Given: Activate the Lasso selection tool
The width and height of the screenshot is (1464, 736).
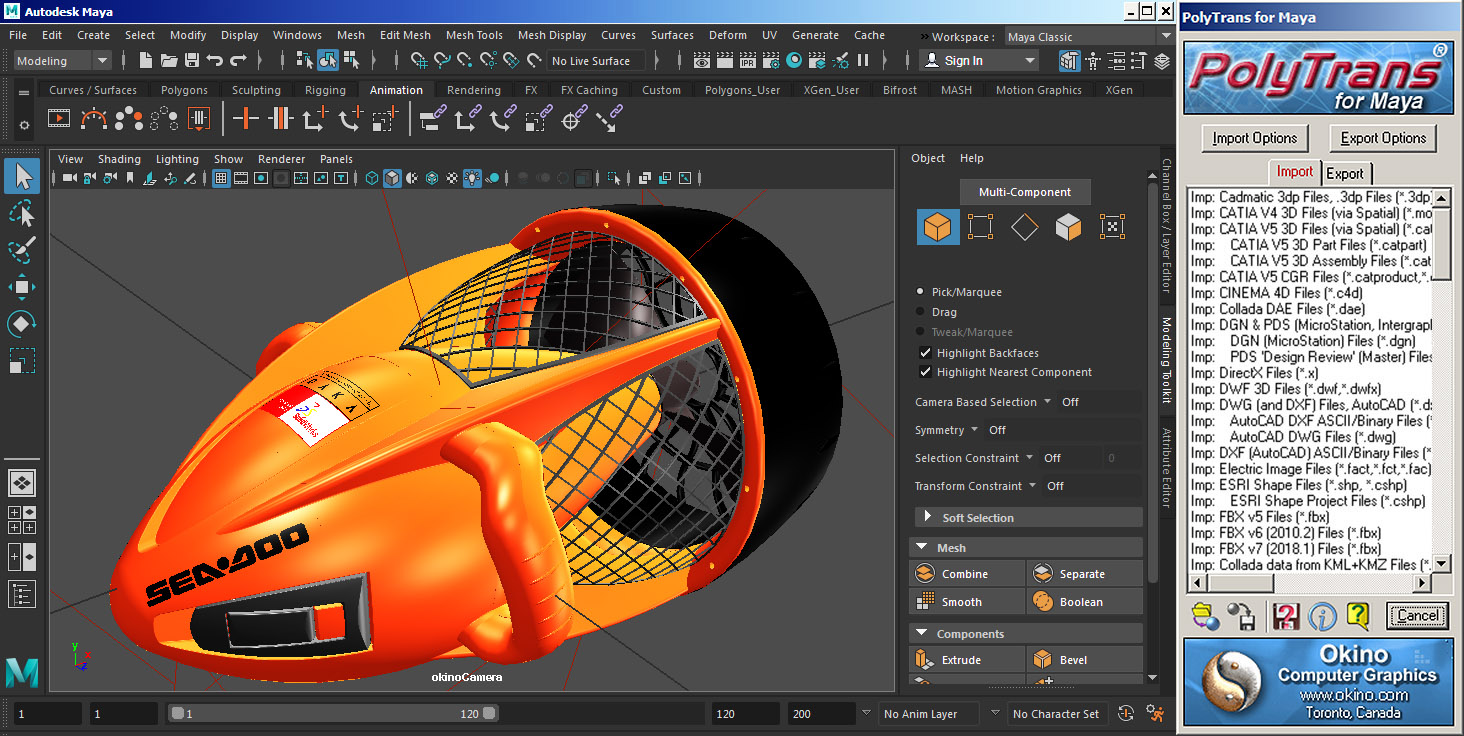Looking at the screenshot, I should point(22,213).
